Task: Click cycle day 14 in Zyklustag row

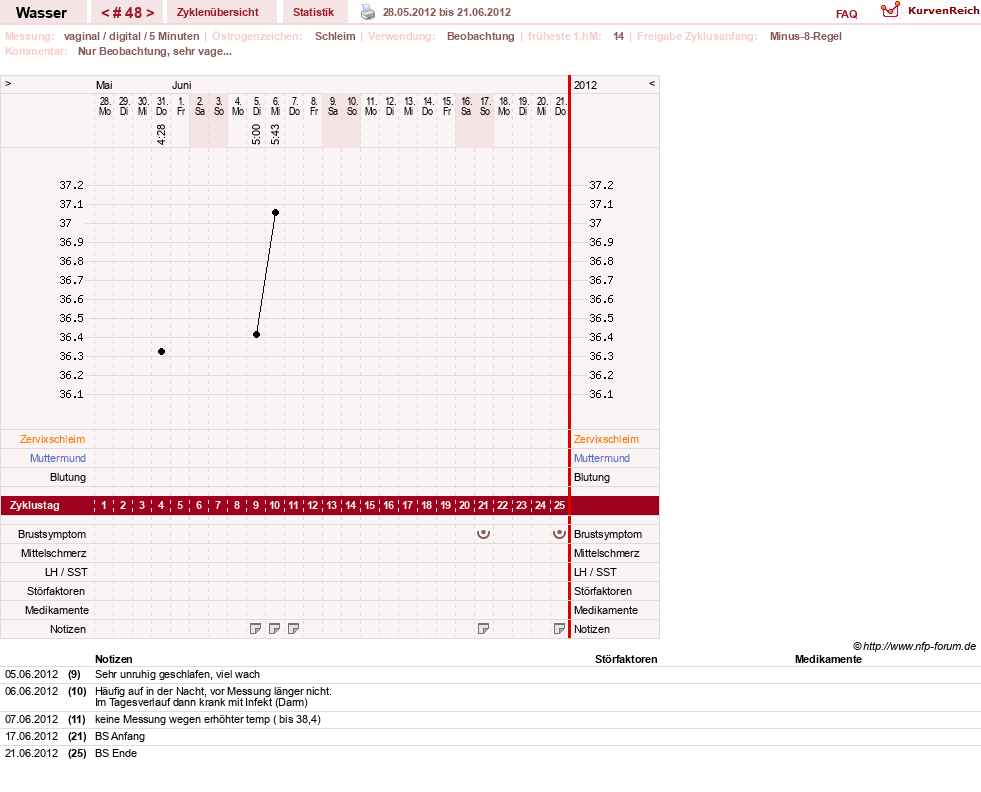Action: coord(351,505)
